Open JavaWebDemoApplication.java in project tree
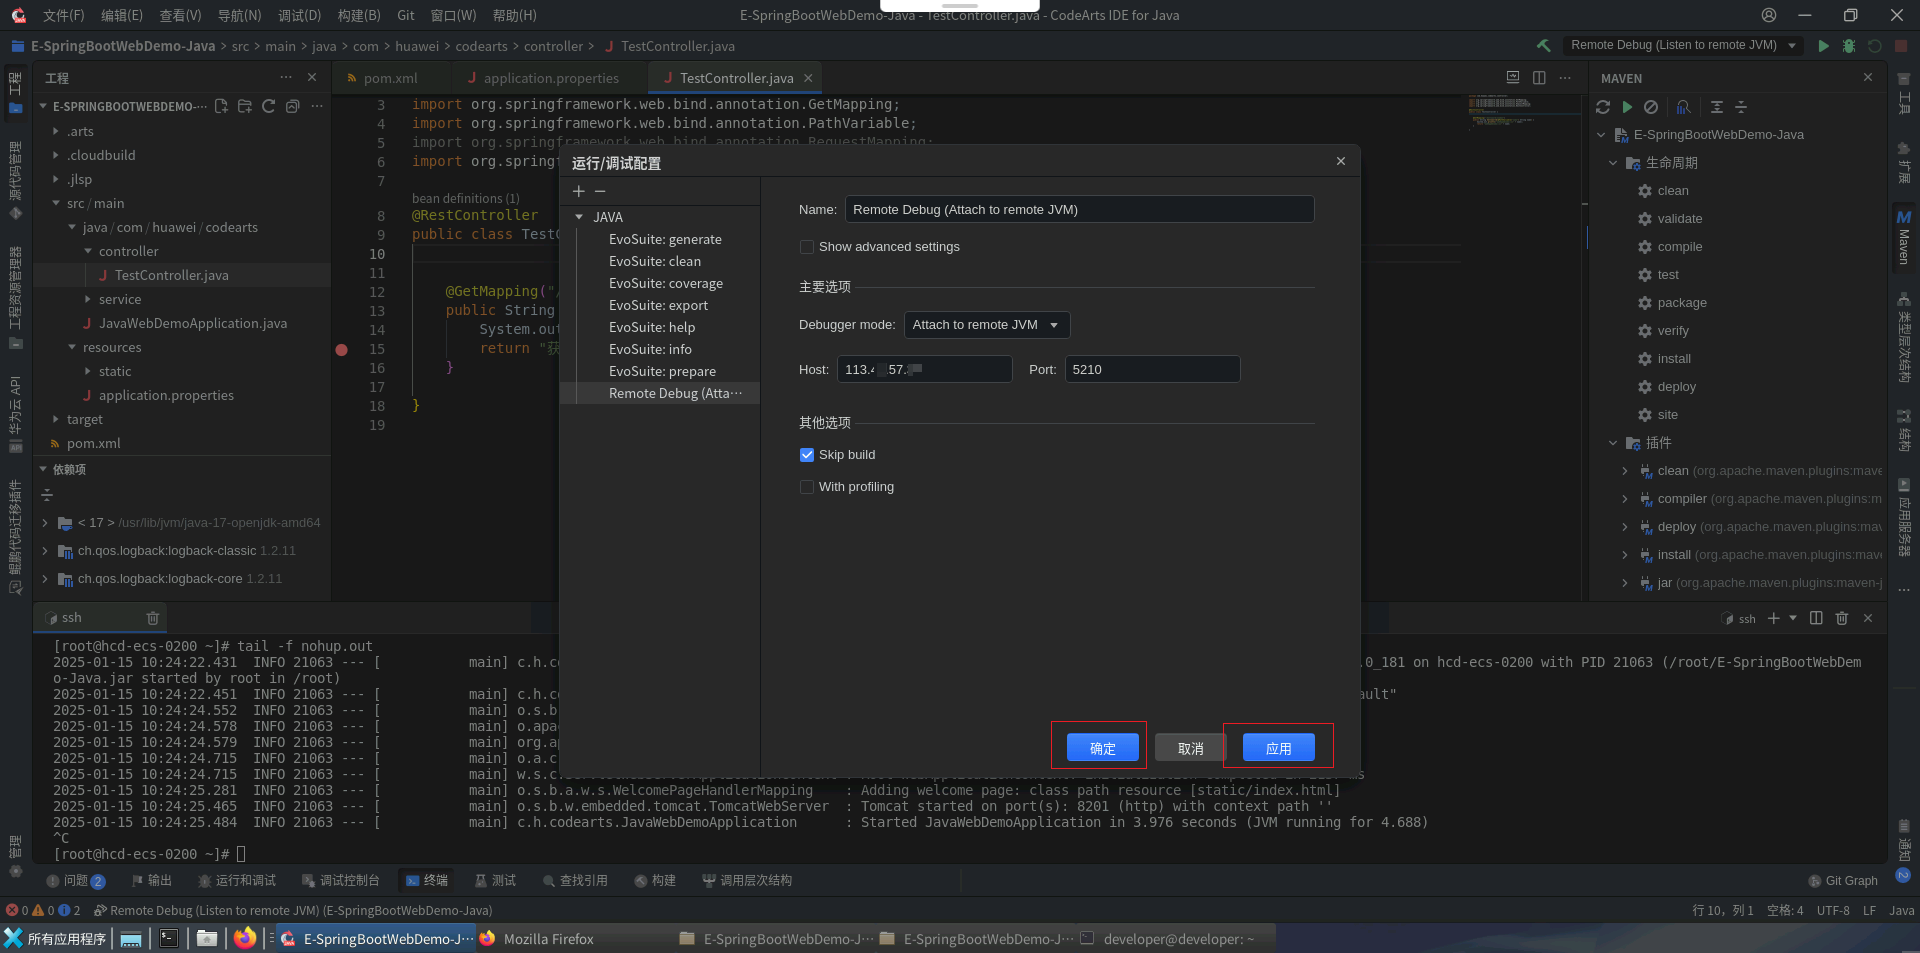The height and width of the screenshot is (953, 1920). click(193, 324)
